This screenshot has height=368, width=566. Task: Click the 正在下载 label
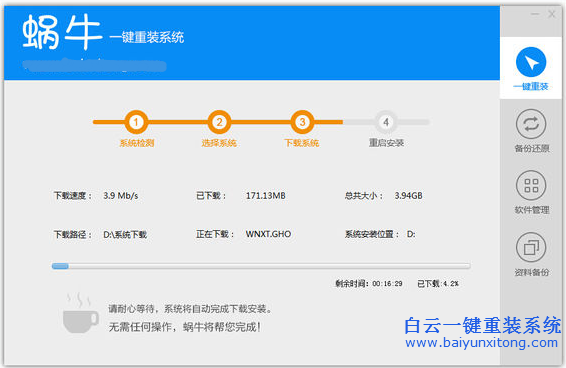pos(215,234)
